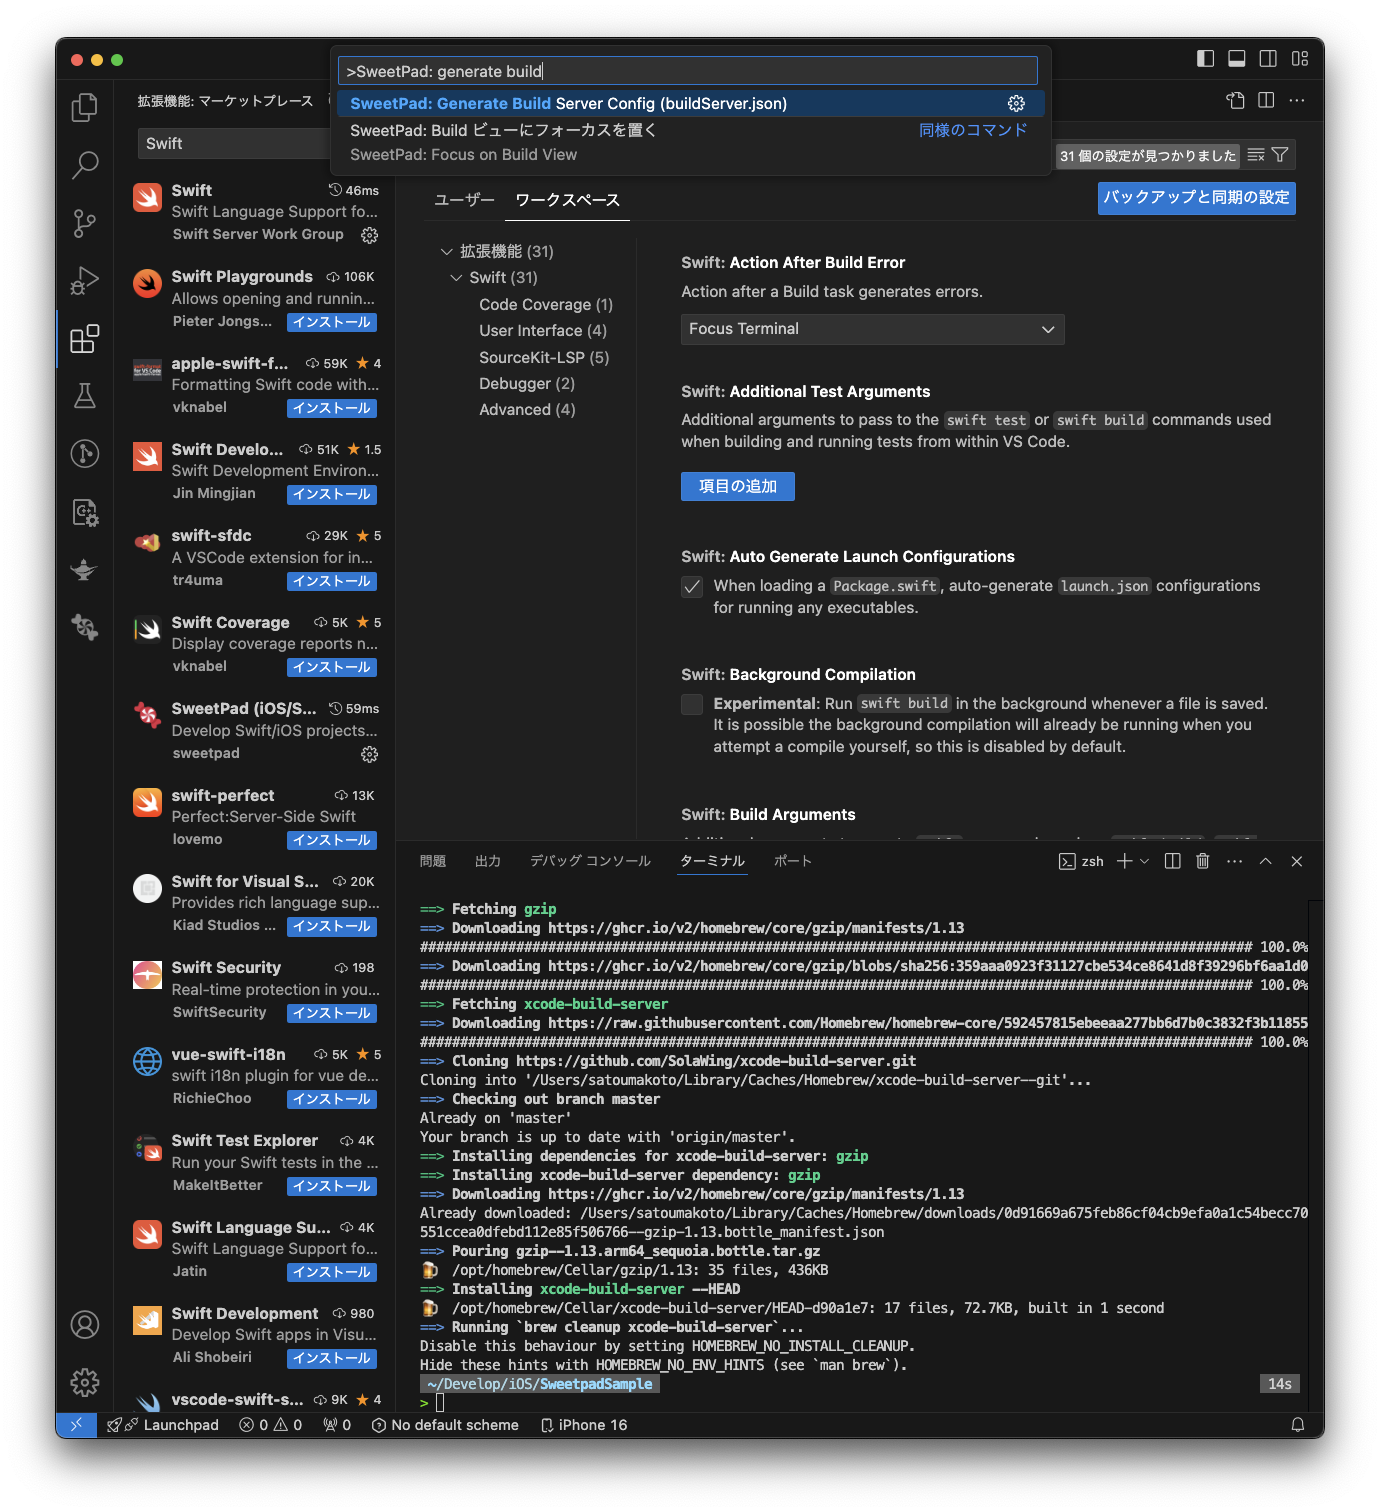Click 項目の追加 button

[x=738, y=486]
